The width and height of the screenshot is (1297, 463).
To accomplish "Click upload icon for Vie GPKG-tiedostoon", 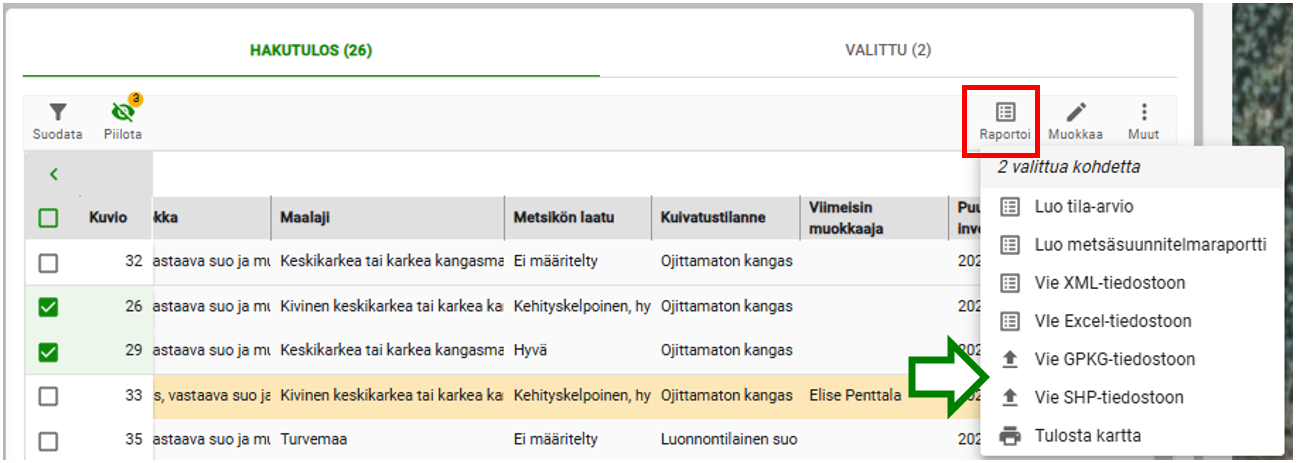I will [x=1010, y=359].
